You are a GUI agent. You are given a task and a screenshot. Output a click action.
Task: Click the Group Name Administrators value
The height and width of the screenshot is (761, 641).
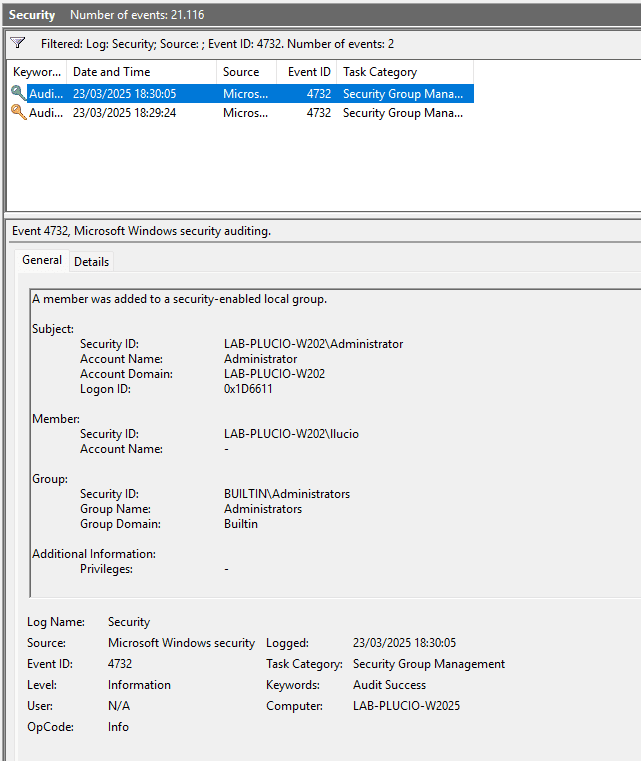pyautogui.click(x=262, y=509)
